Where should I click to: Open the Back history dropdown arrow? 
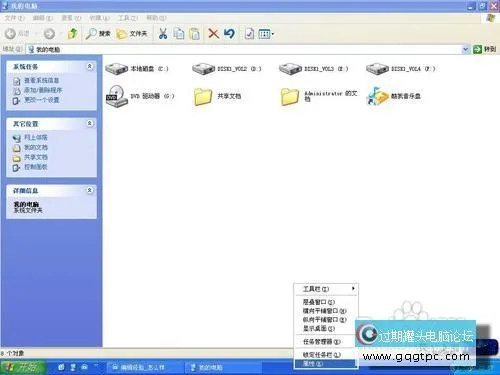click(36, 34)
